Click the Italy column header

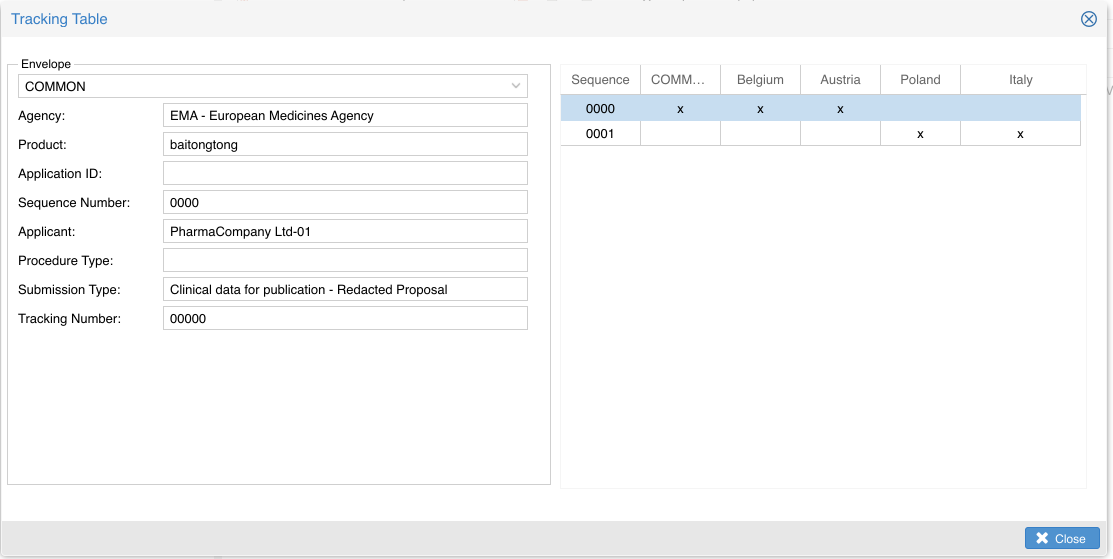[1020, 80]
